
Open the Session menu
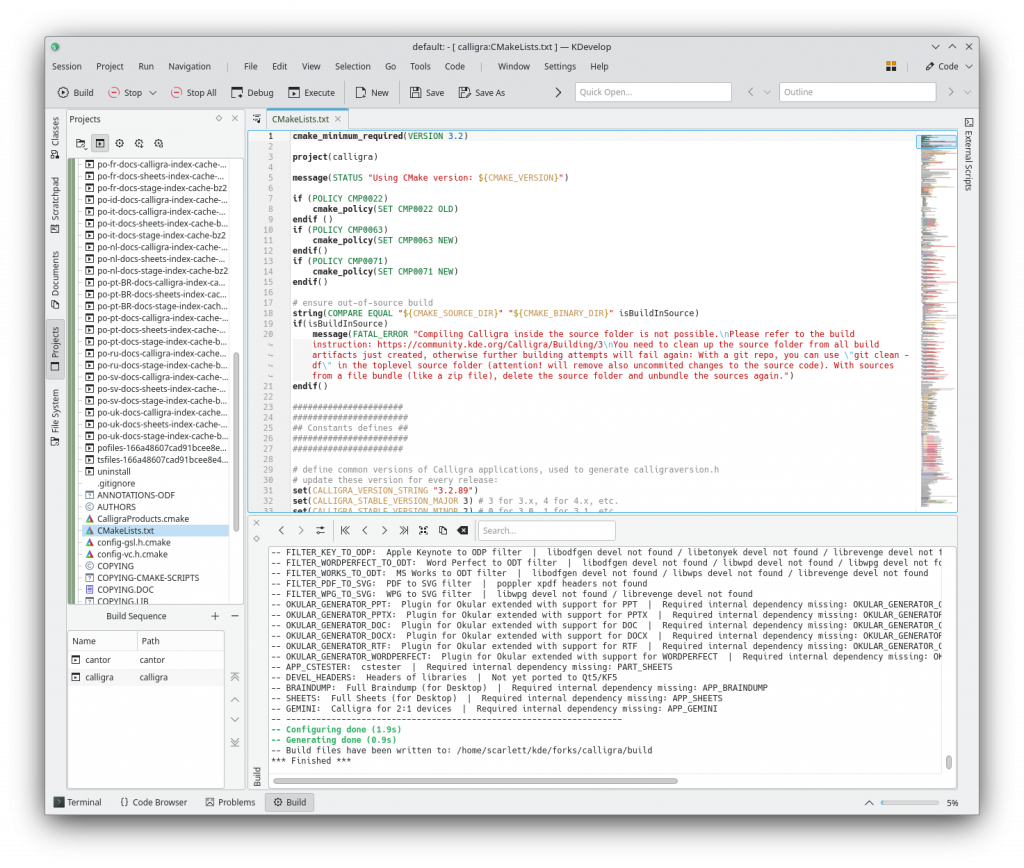tap(67, 66)
